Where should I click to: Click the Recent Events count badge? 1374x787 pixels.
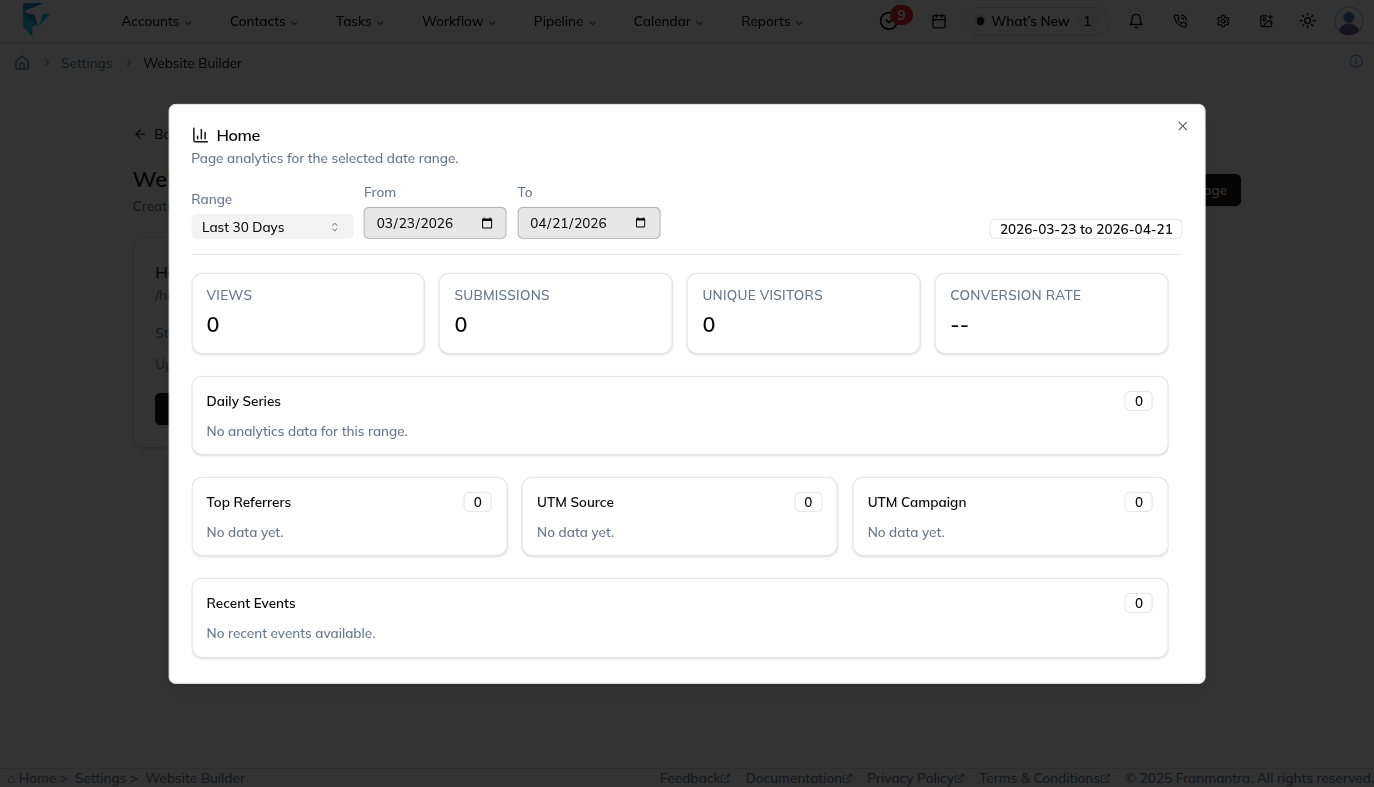pyautogui.click(x=1138, y=603)
